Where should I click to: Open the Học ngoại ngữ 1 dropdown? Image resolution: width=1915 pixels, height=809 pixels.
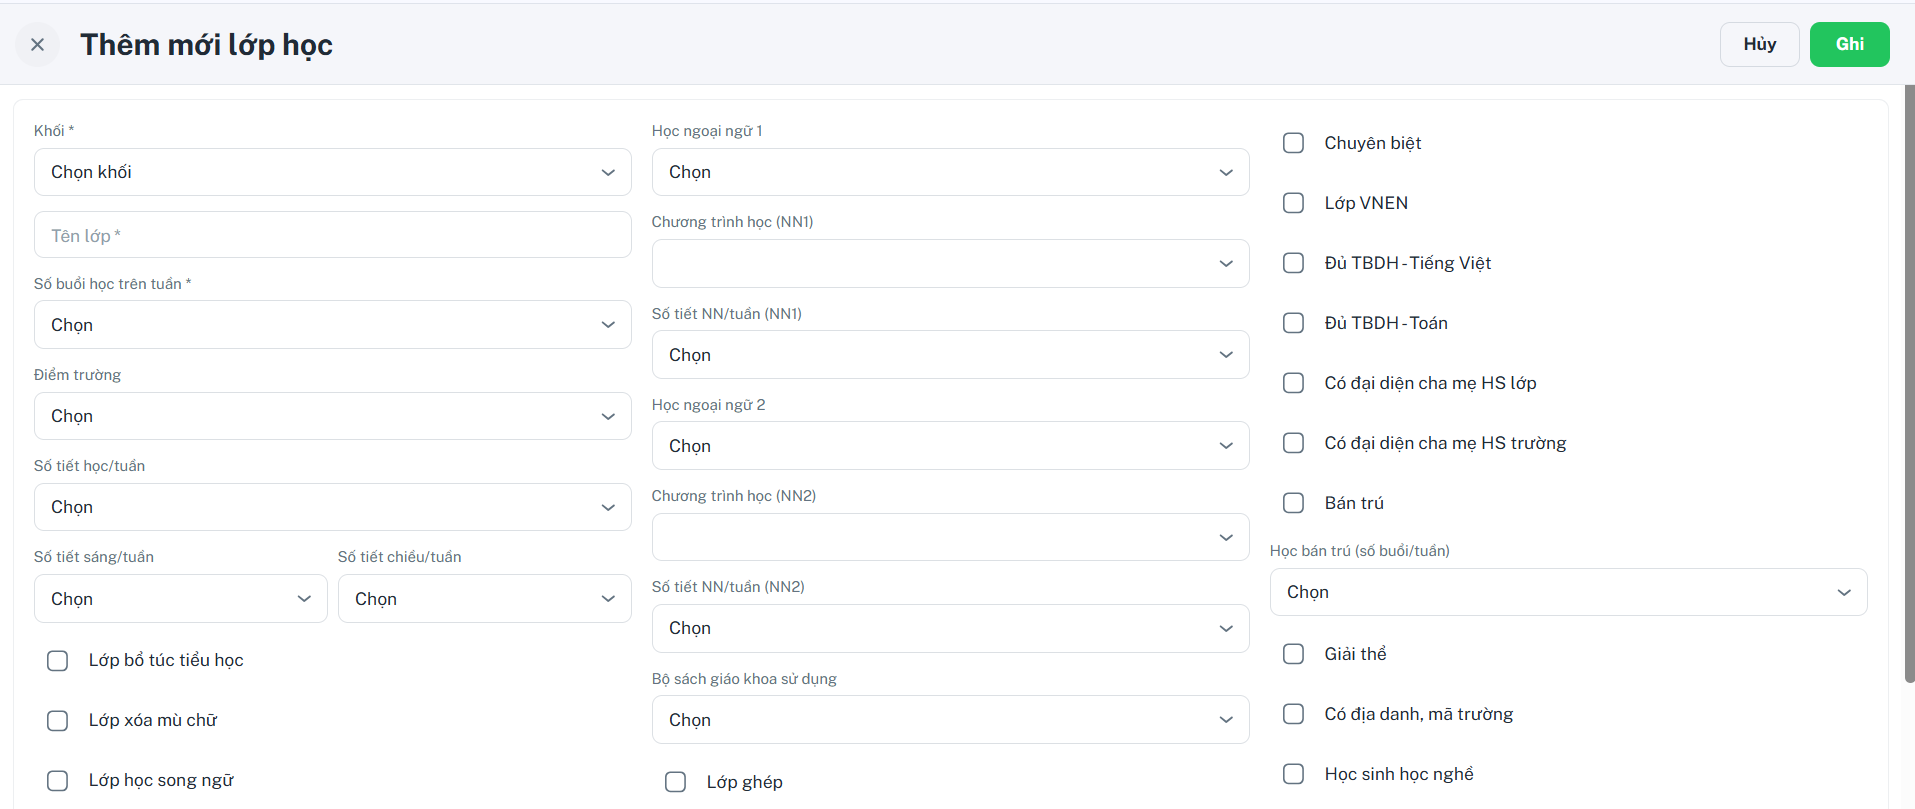coord(950,172)
